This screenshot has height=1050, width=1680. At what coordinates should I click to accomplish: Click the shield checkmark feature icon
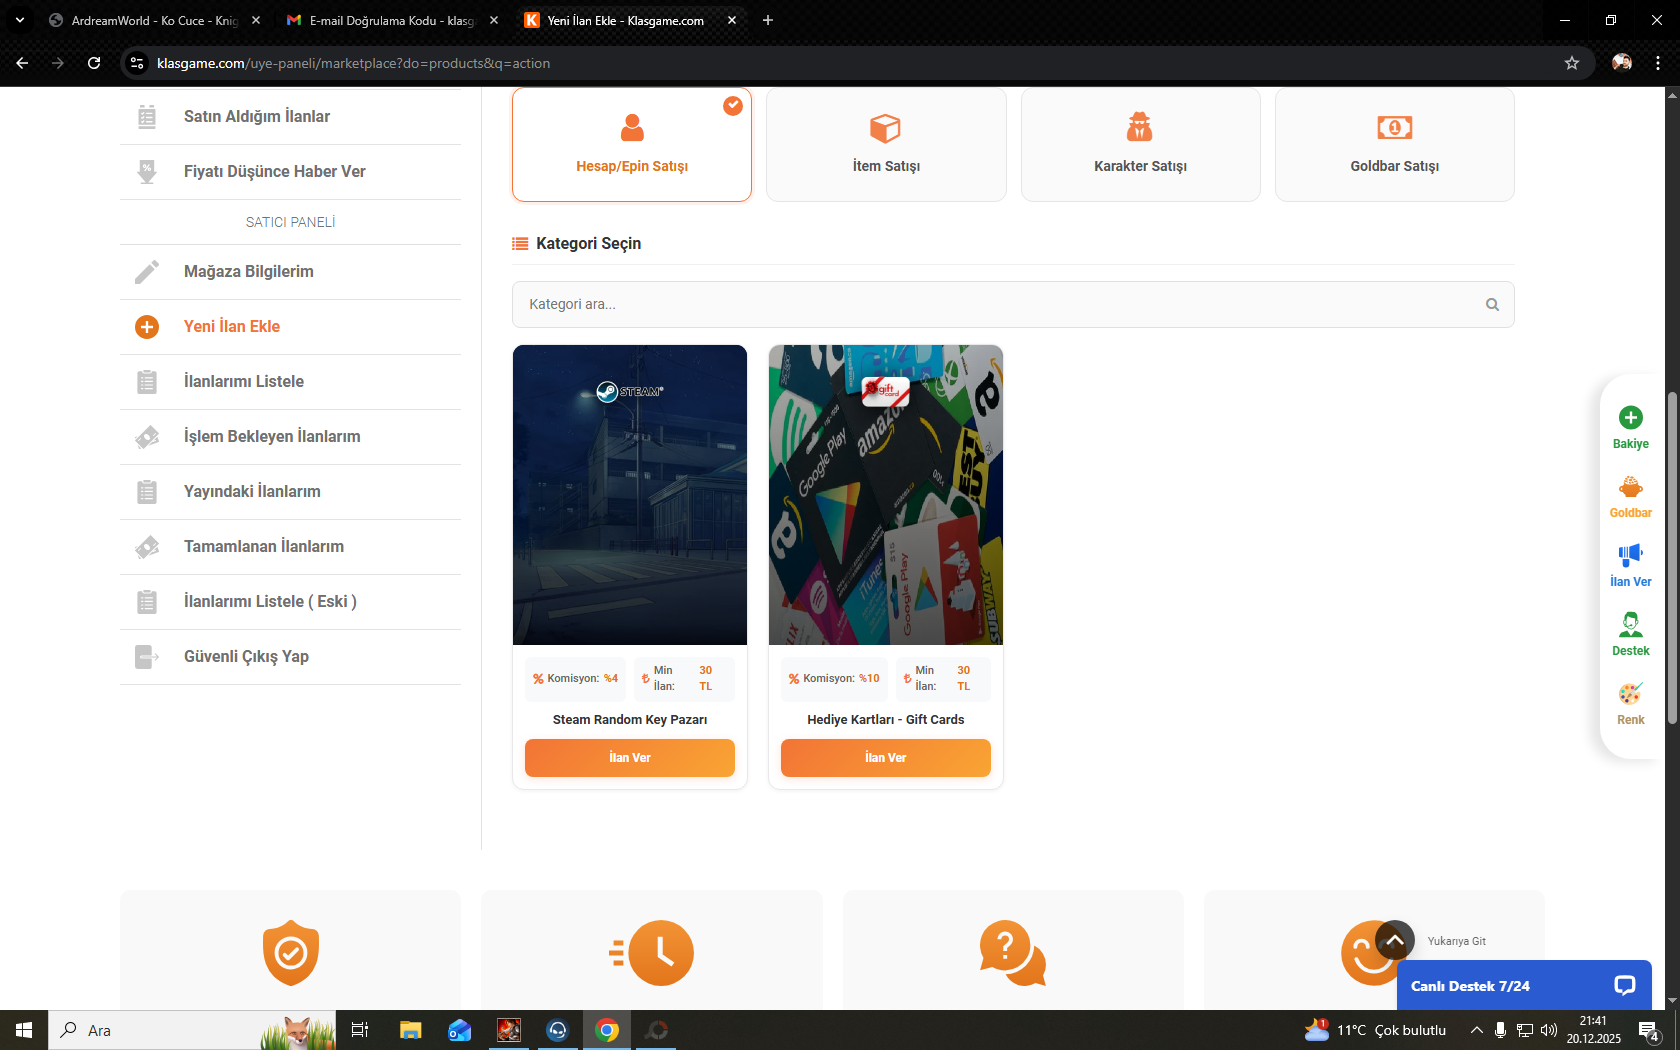(291, 953)
